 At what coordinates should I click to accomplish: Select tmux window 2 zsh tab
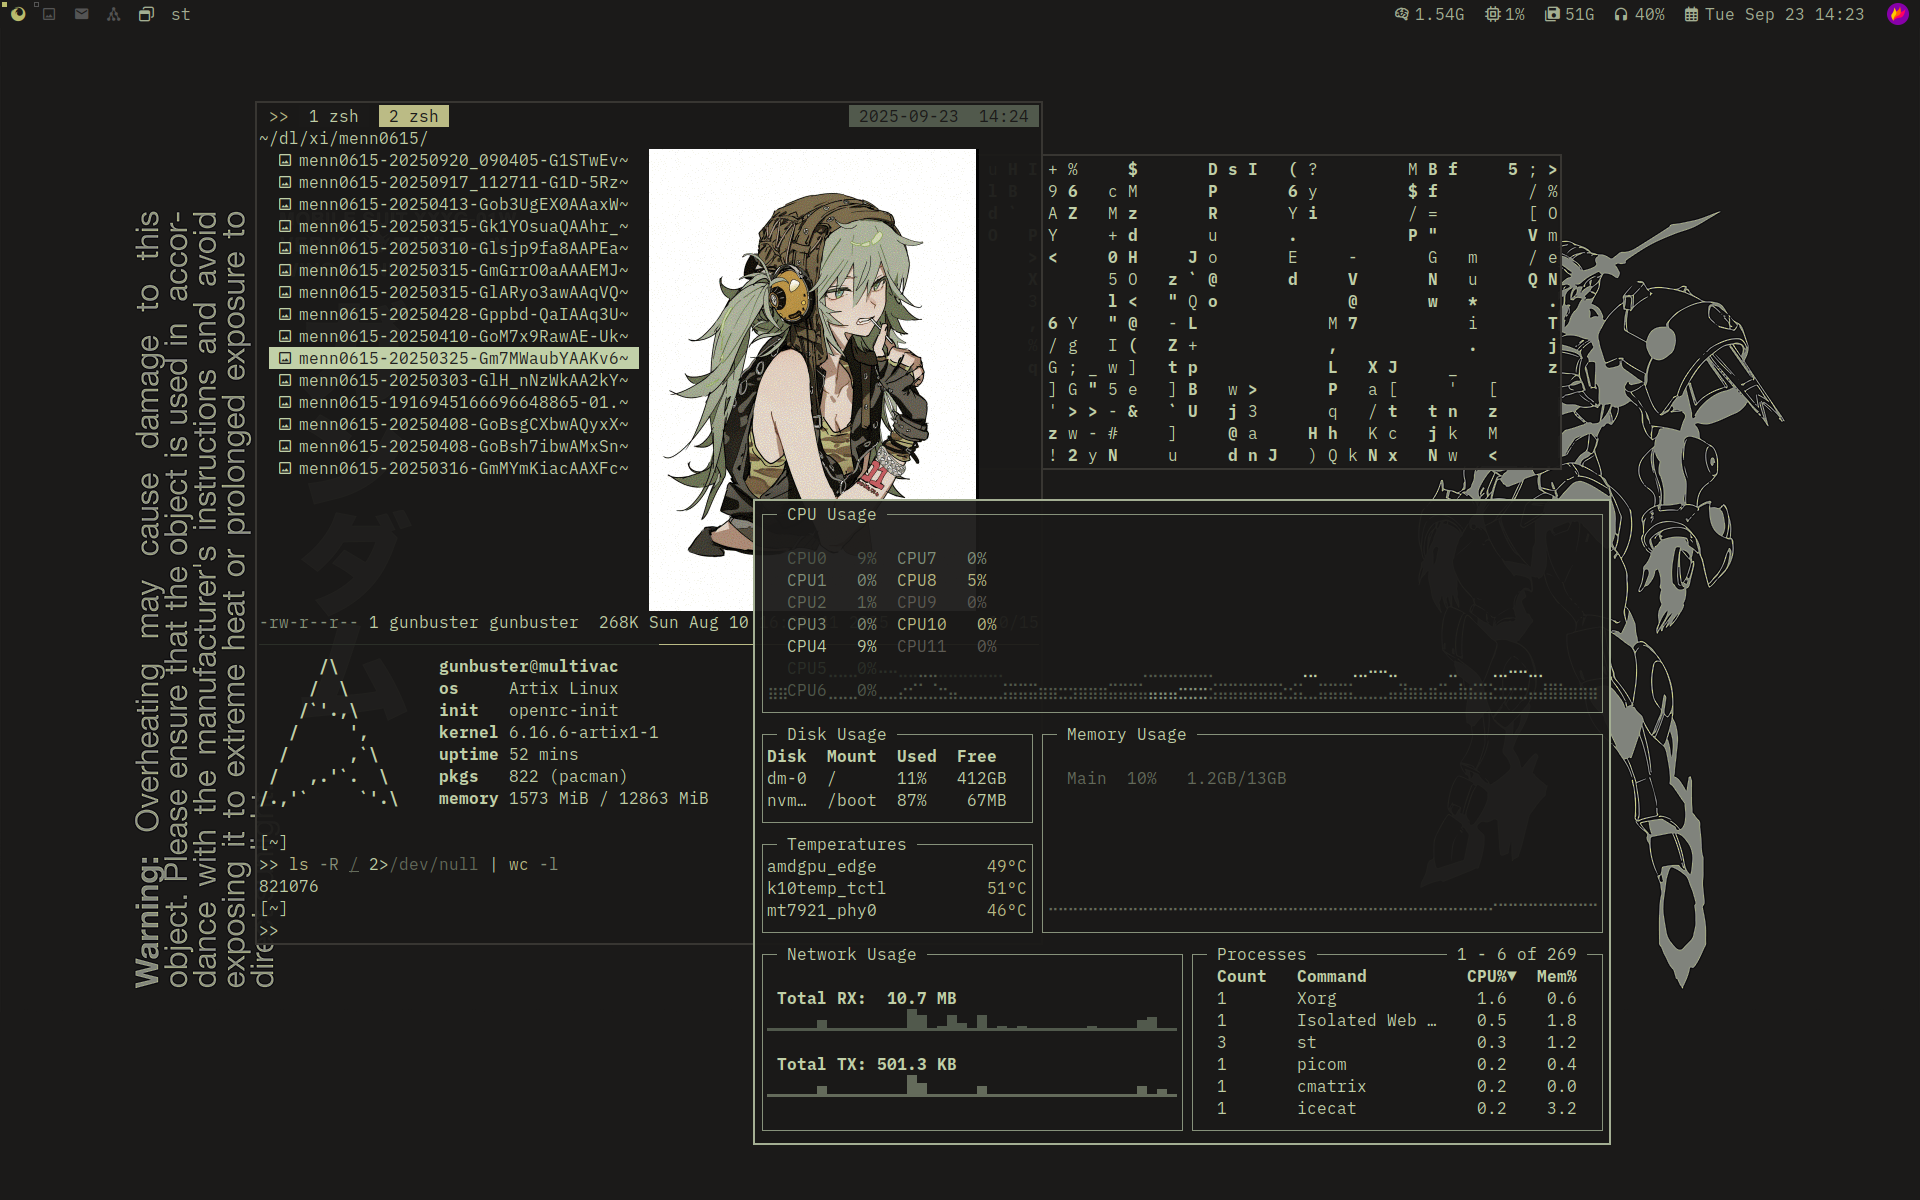coord(413,116)
